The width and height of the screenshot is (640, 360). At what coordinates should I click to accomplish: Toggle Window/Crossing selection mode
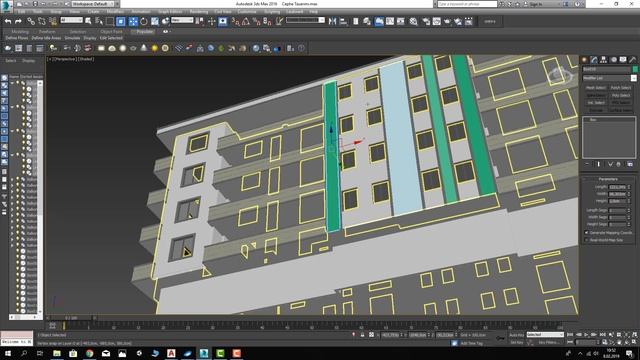(x=121, y=21)
